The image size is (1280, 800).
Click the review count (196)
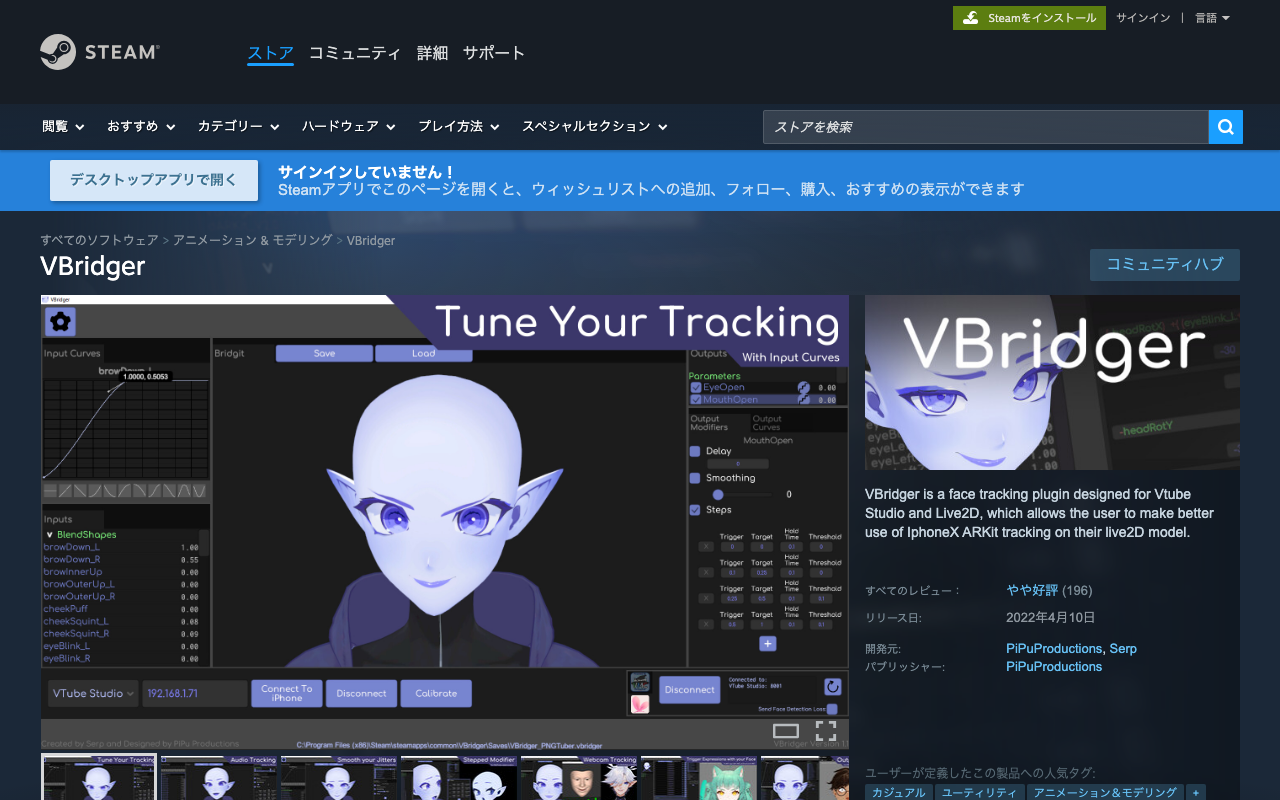click(x=1077, y=591)
